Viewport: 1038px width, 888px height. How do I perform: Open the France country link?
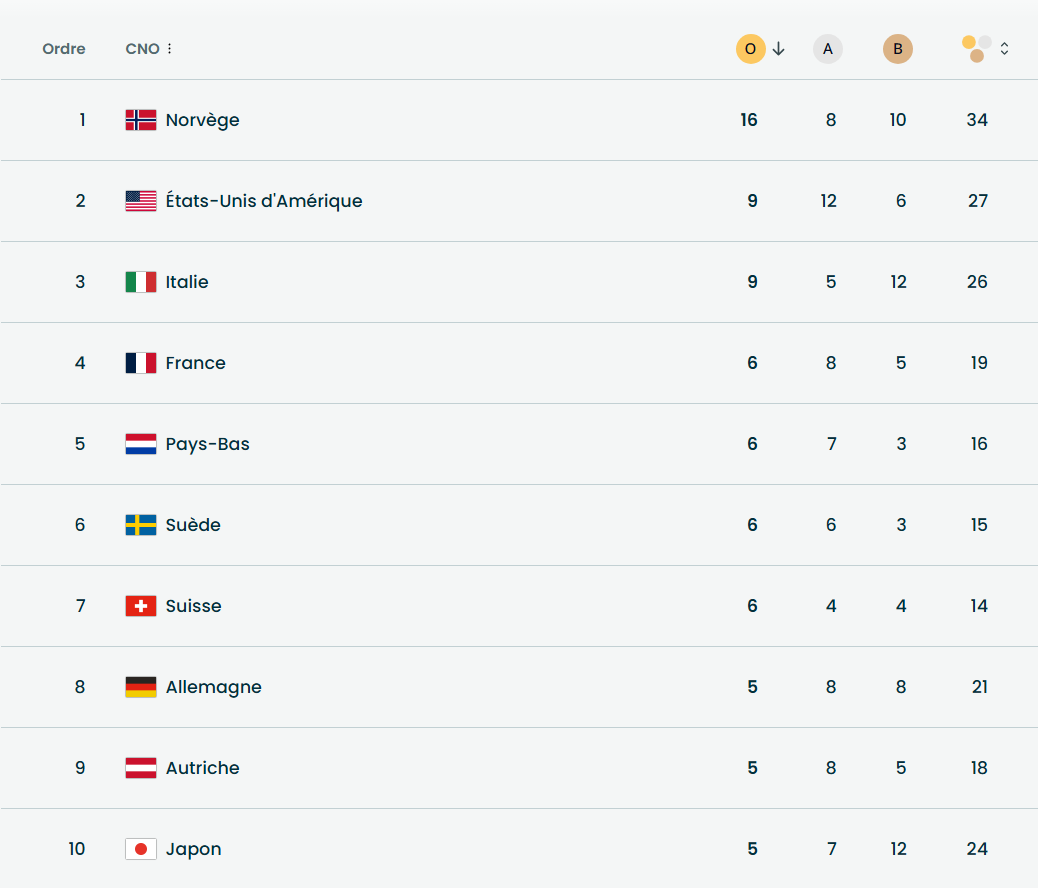(x=196, y=363)
